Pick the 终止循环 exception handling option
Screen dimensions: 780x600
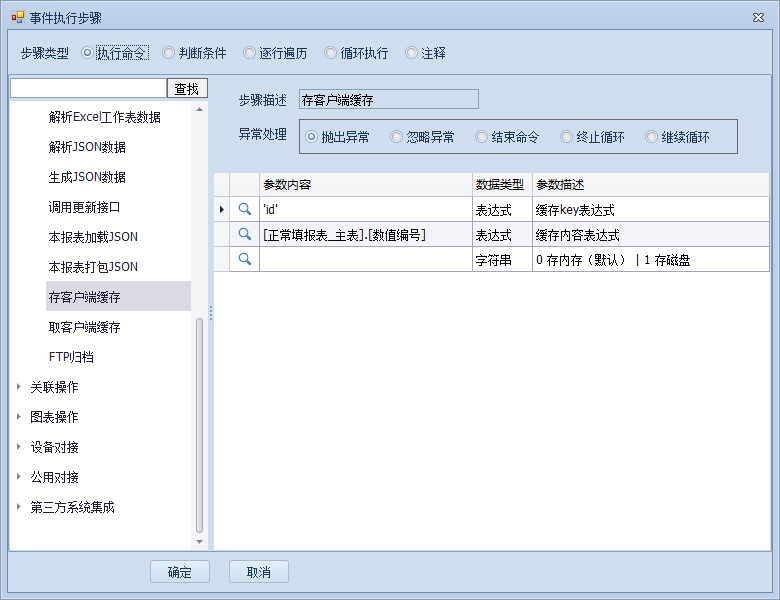coord(567,137)
